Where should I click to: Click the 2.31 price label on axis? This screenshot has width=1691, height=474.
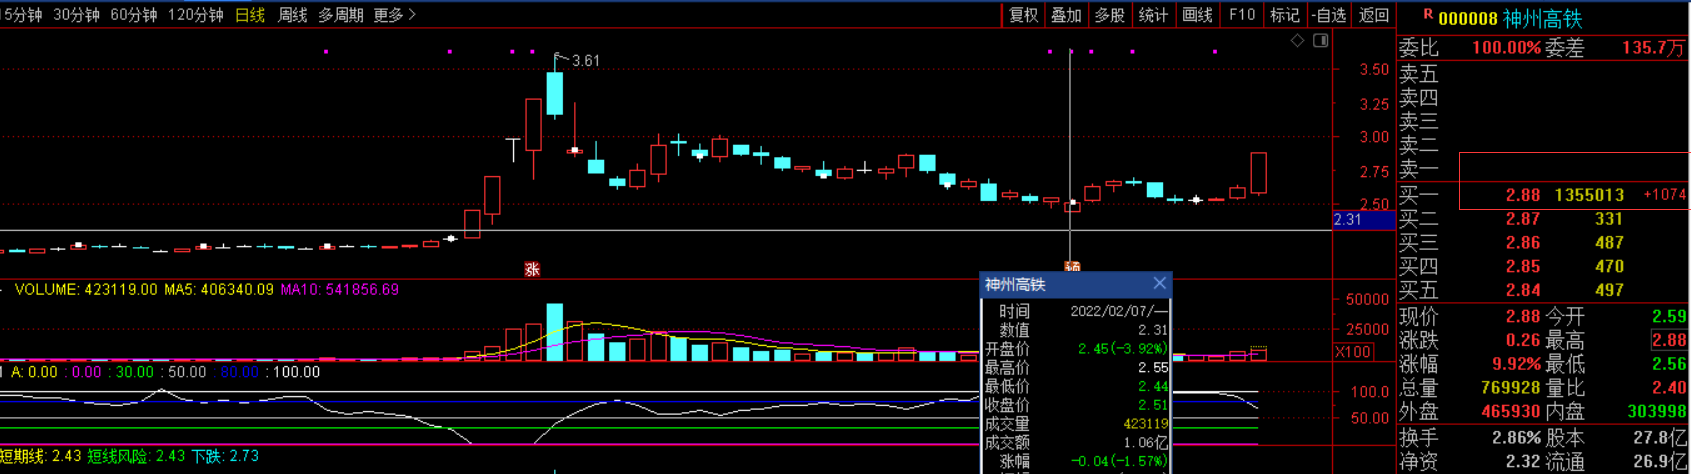tap(1348, 220)
